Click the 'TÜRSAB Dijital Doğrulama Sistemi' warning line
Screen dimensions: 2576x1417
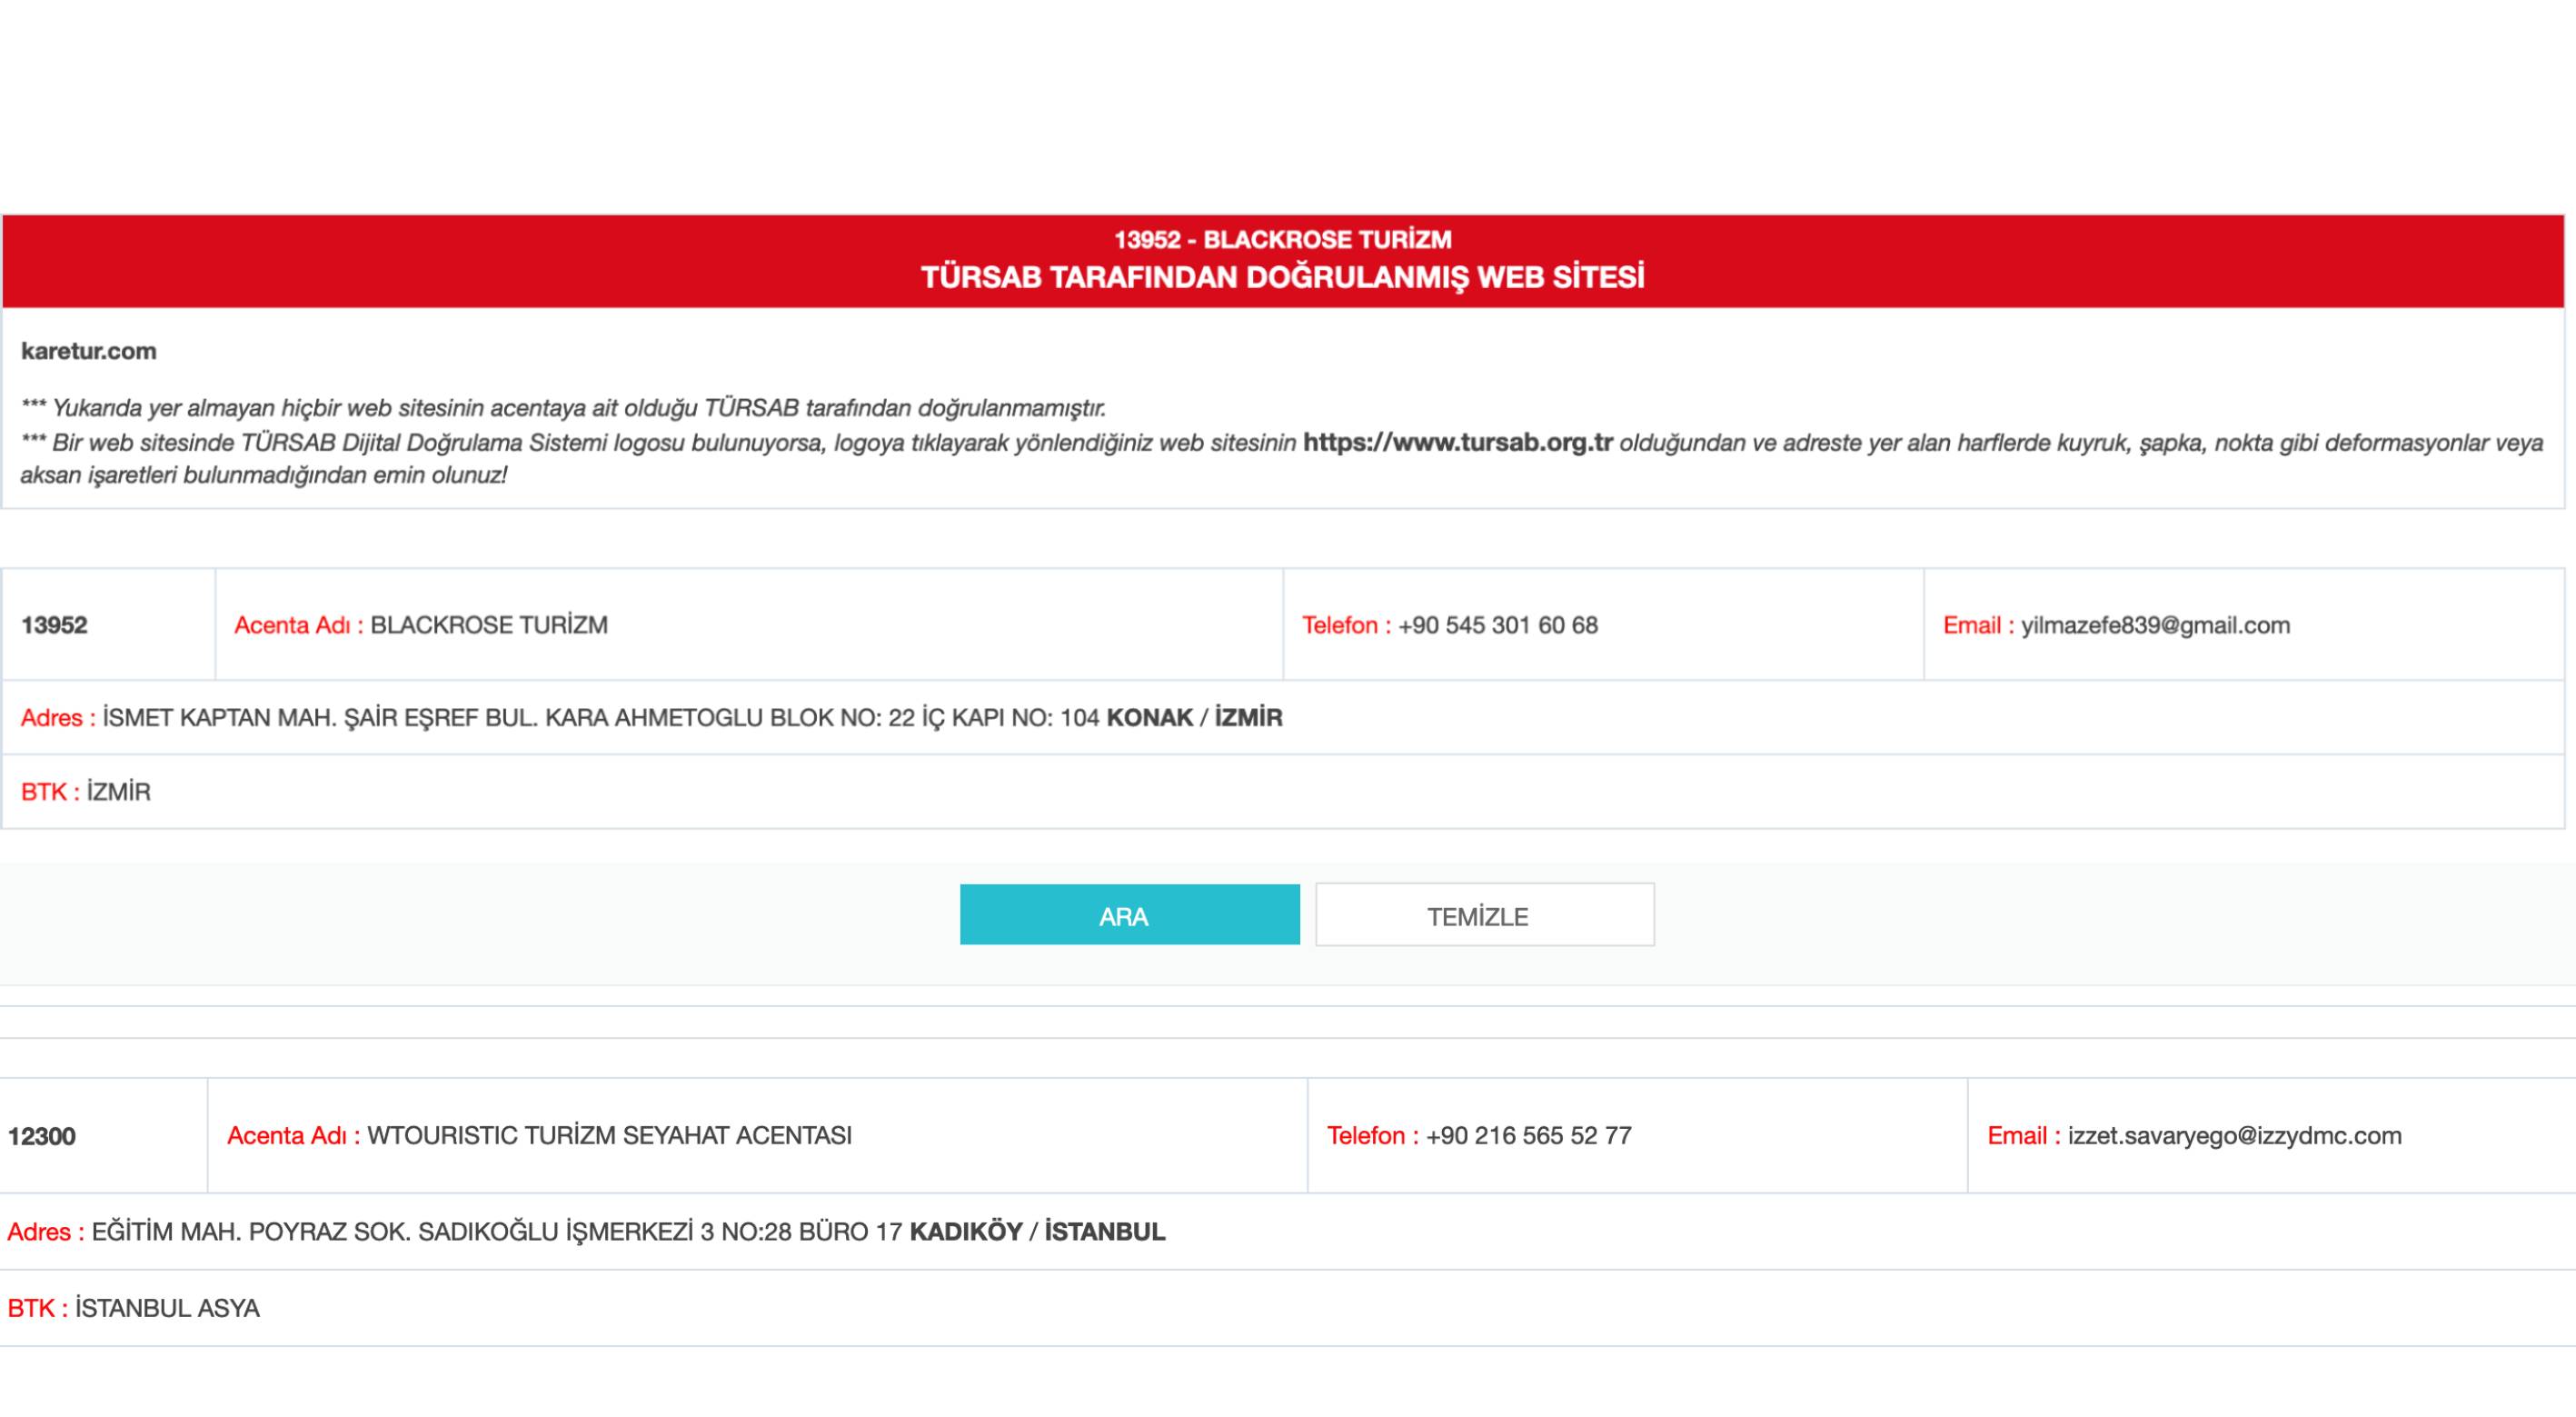[1282, 443]
